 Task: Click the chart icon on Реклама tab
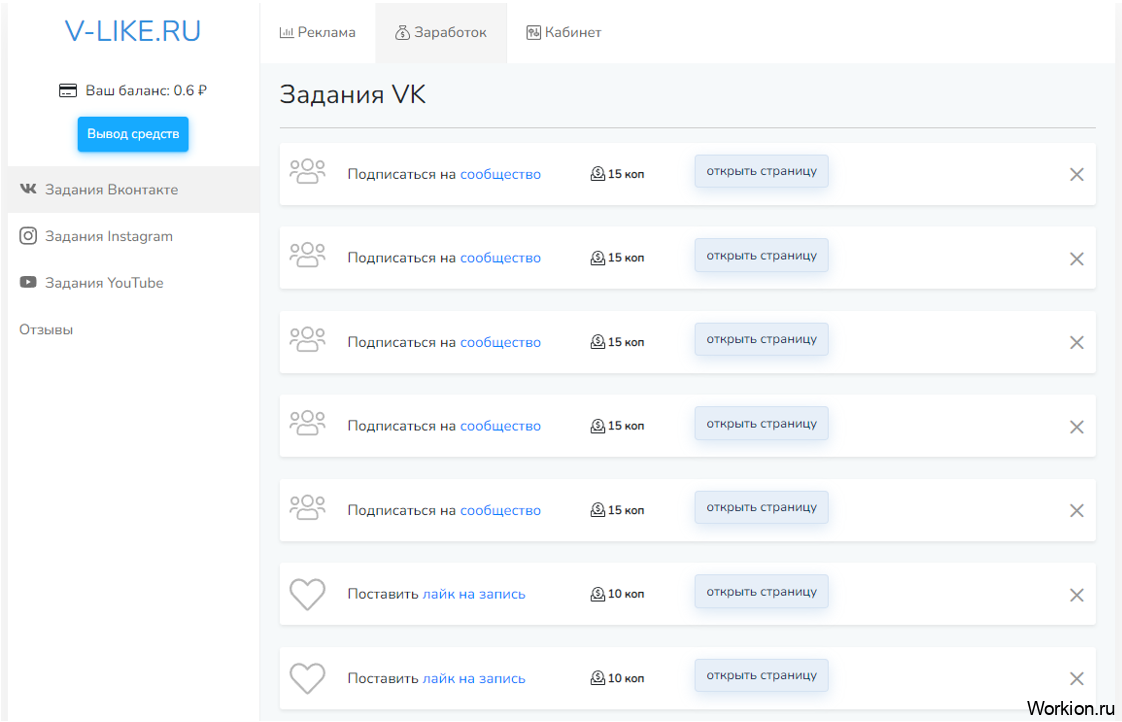pos(286,32)
